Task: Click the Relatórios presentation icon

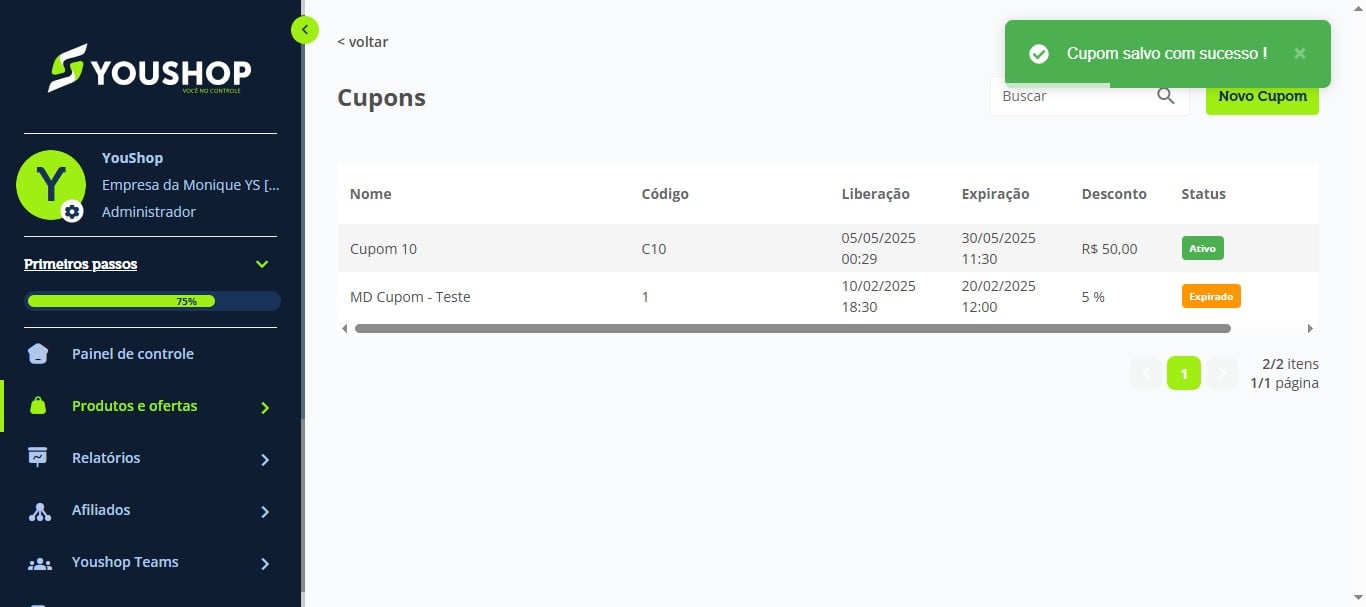Action: [x=38, y=458]
